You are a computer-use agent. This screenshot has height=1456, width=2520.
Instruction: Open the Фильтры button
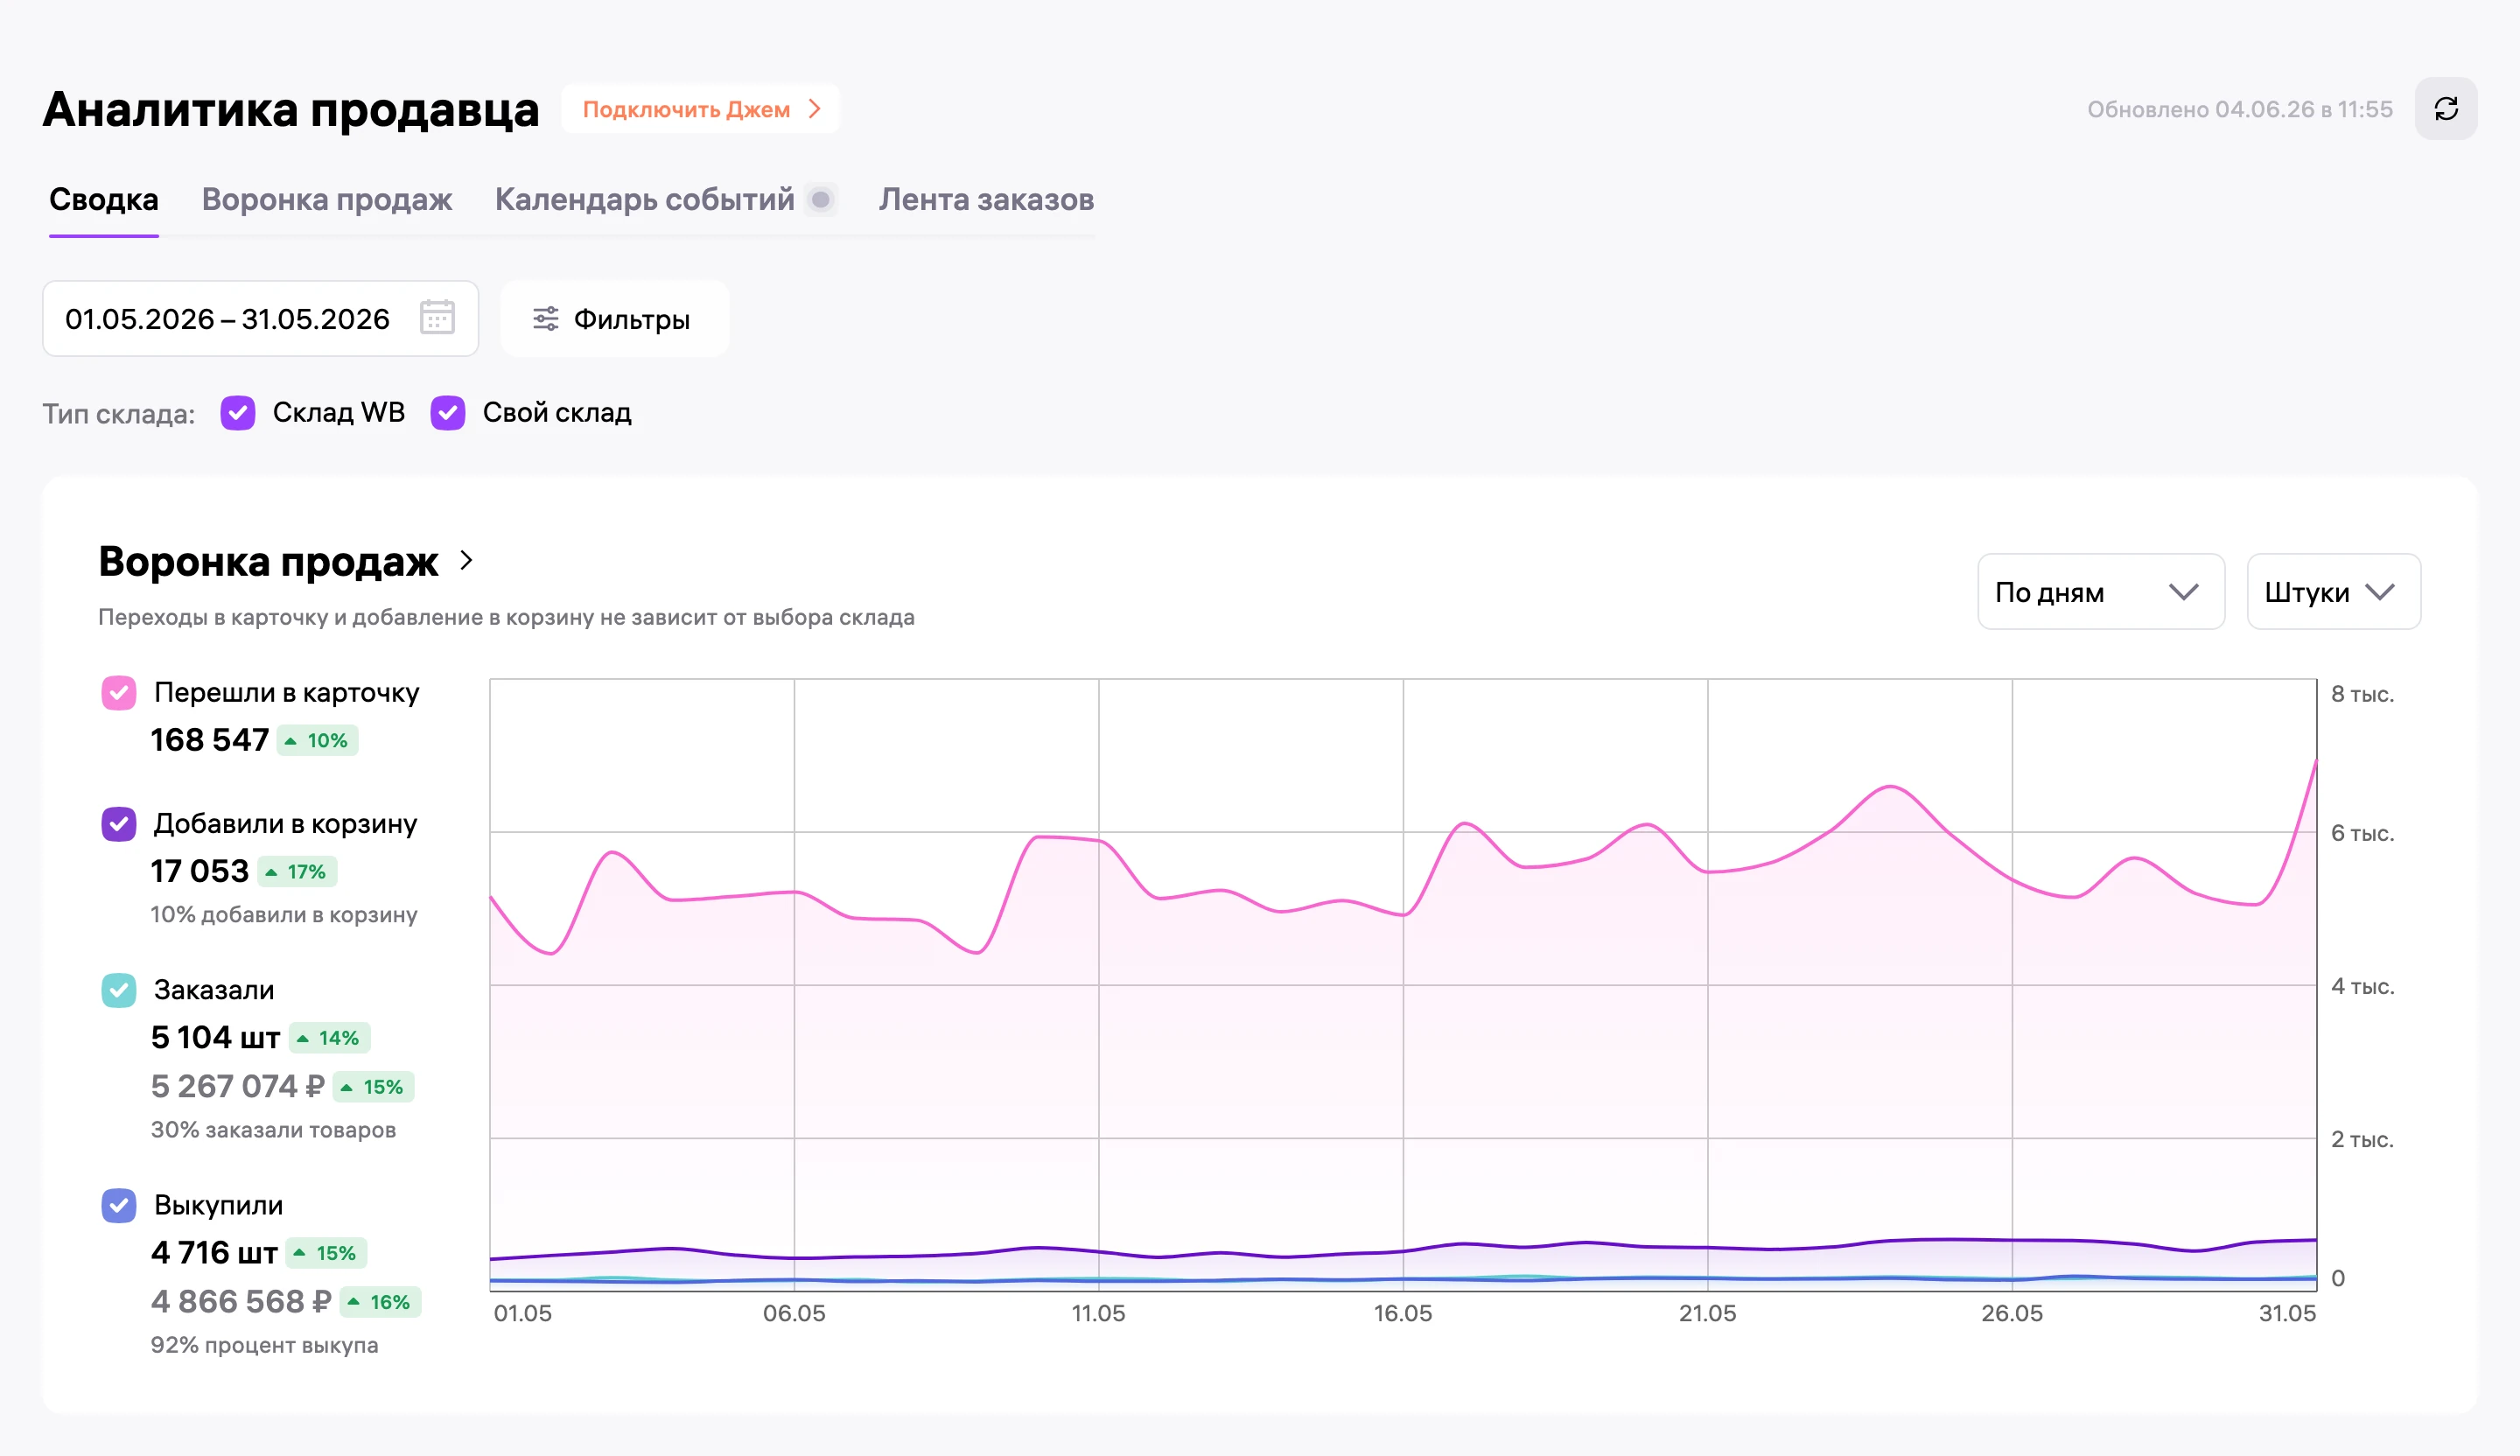coord(614,319)
